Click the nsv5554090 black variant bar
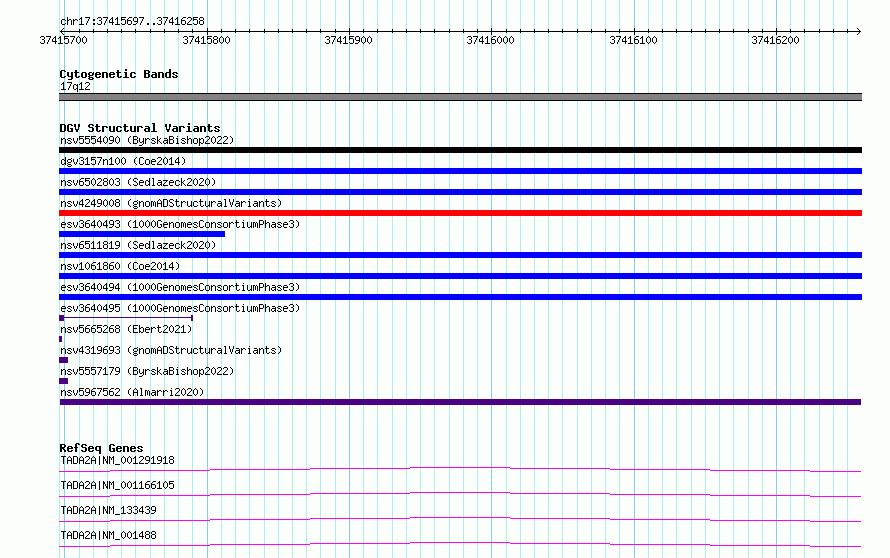Image resolution: width=890 pixels, height=558 pixels. 460,150
